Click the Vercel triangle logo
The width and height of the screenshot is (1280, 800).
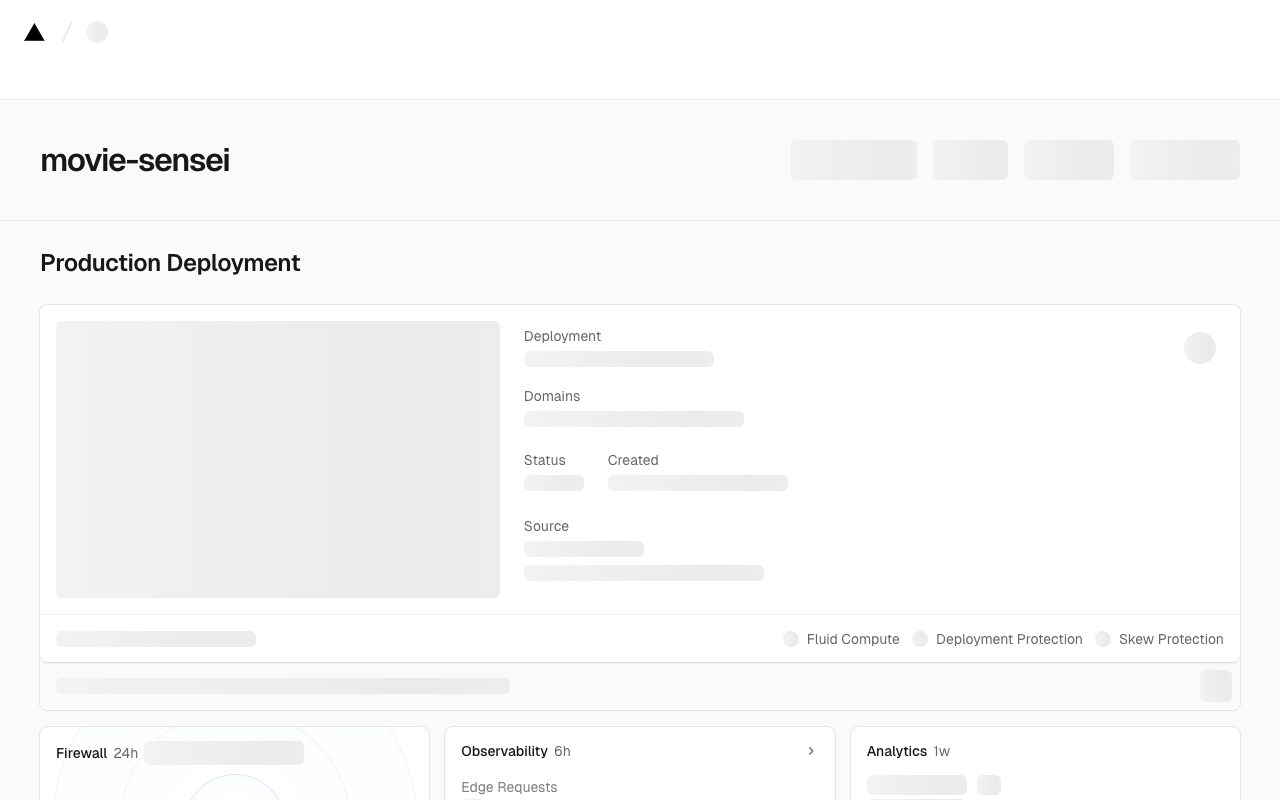pos(34,32)
